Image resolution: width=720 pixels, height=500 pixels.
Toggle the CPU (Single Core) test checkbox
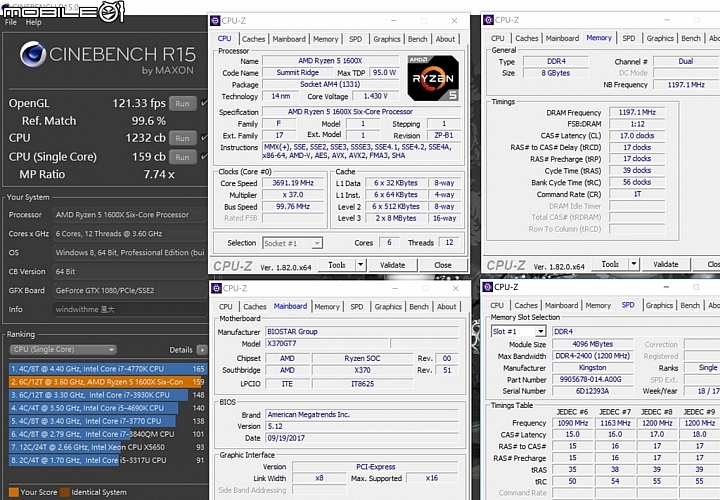204,156
